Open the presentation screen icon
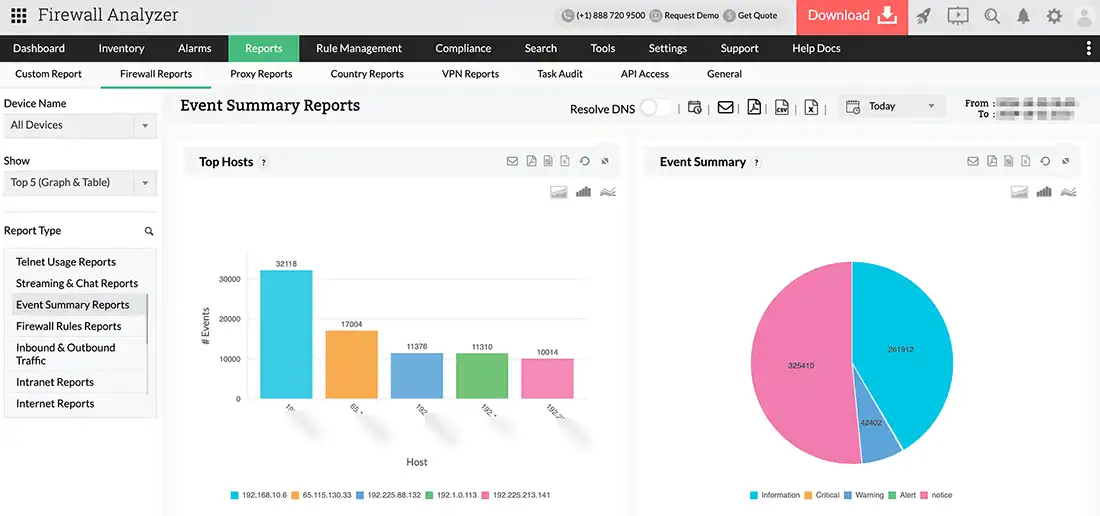The width and height of the screenshot is (1100, 516). (958, 15)
